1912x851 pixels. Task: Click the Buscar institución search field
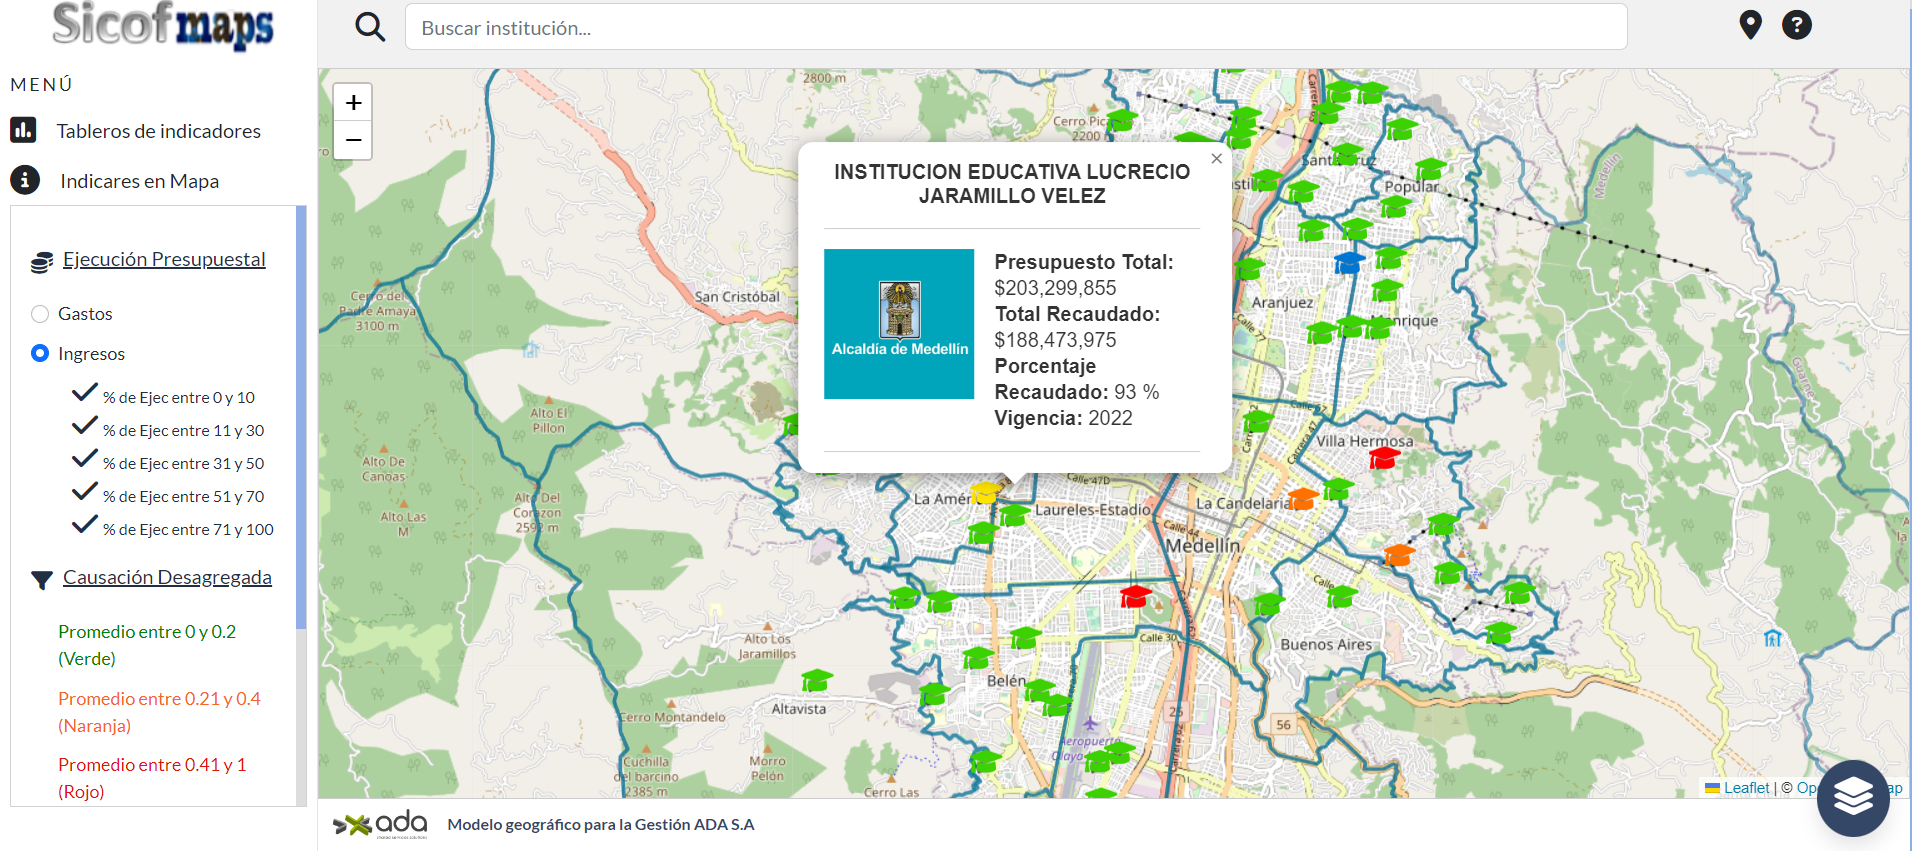click(x=1015, y=28)
